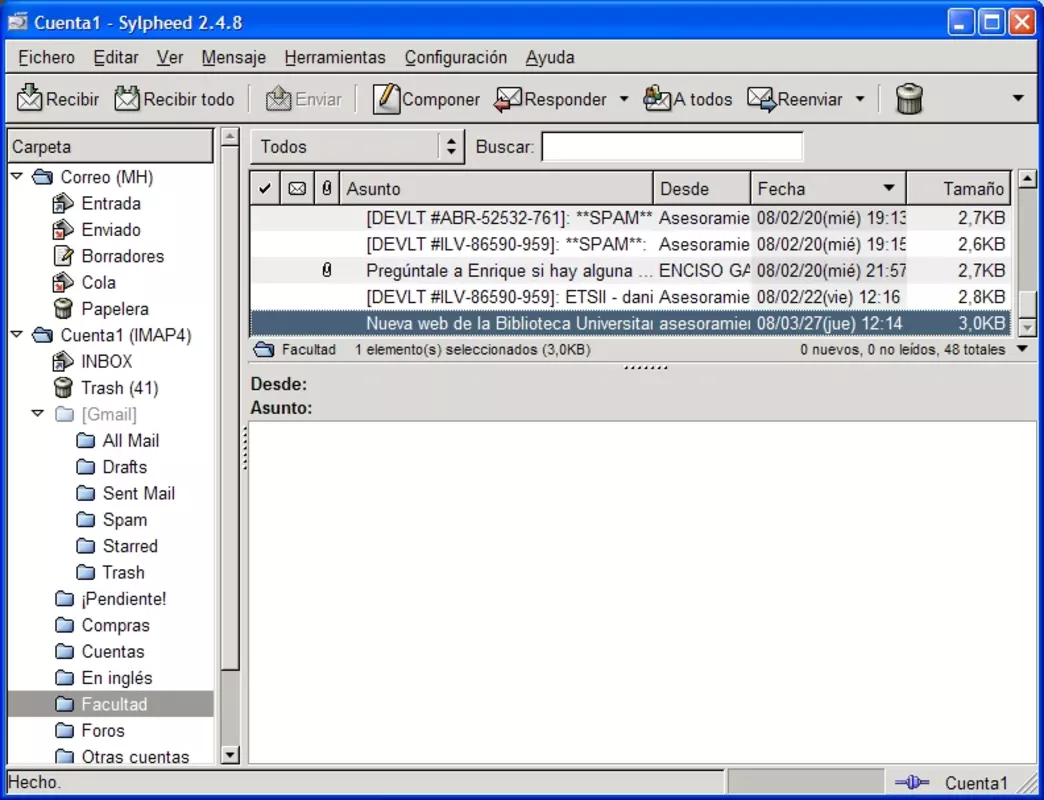
Task: Click the Recibir todo toolbar button
Action: coord(174,99)
